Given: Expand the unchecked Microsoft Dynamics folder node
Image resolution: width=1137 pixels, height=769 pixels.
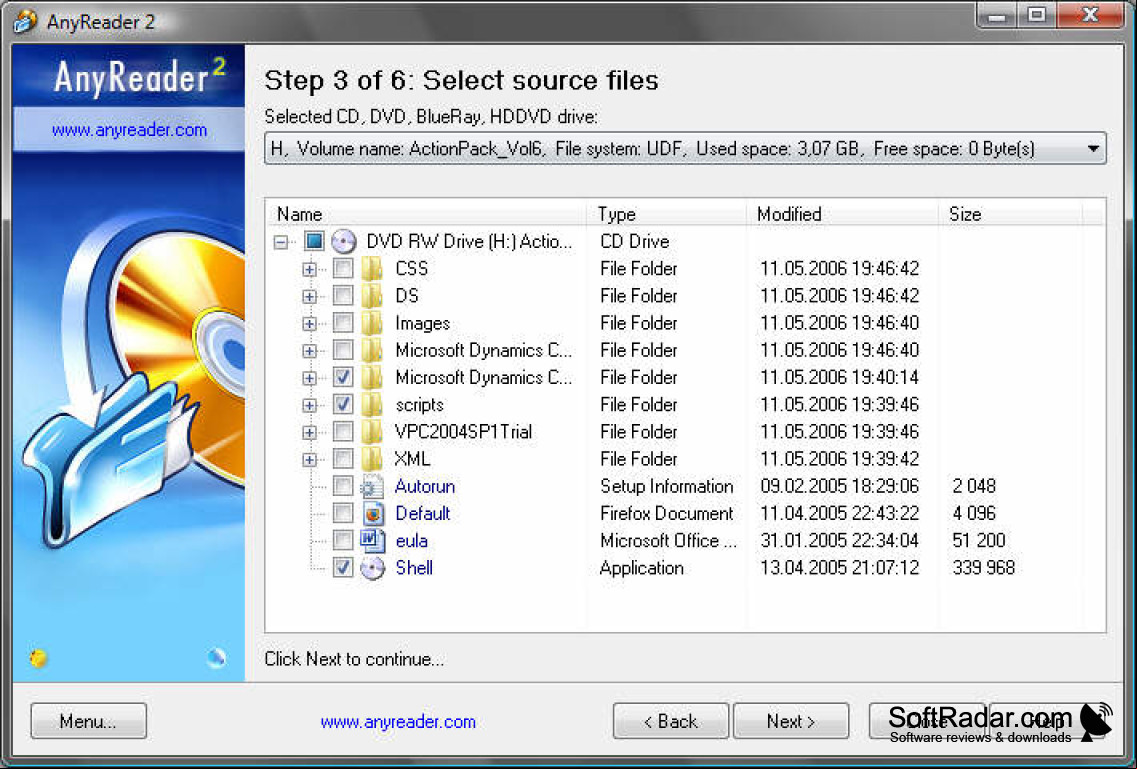Looking at the screenshot, I should pos(310,351).
